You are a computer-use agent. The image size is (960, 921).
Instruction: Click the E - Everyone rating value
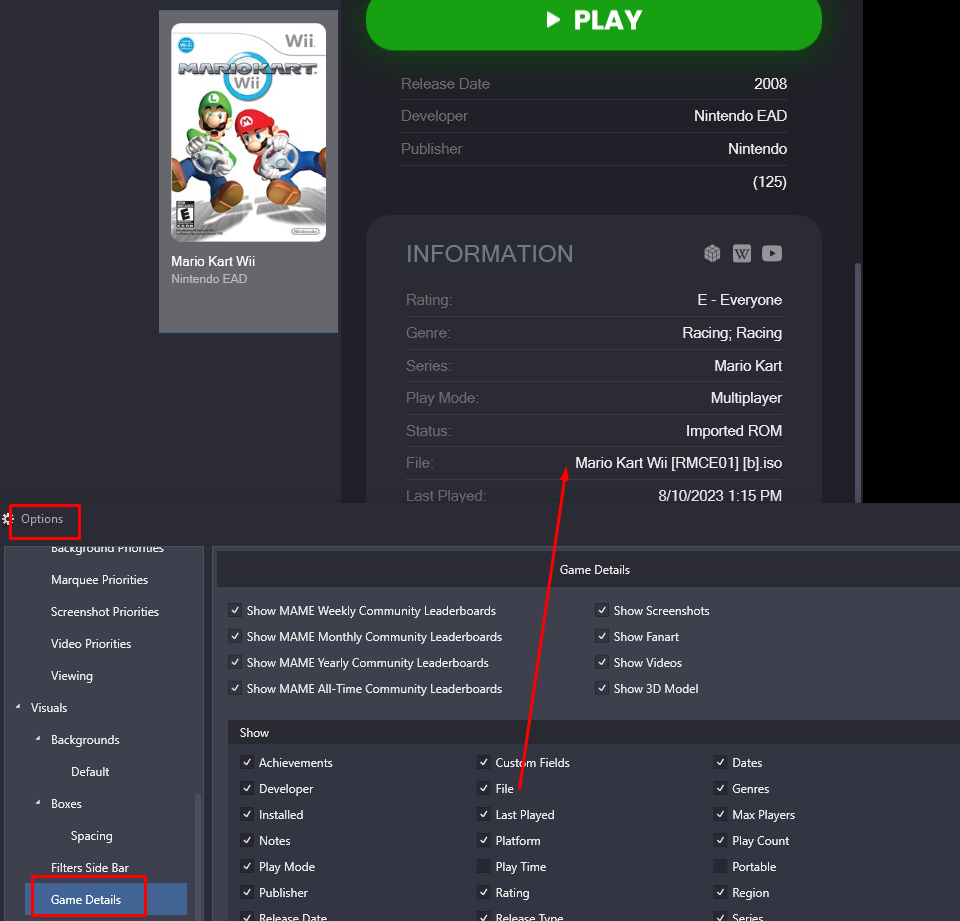[x=740, y=300]
